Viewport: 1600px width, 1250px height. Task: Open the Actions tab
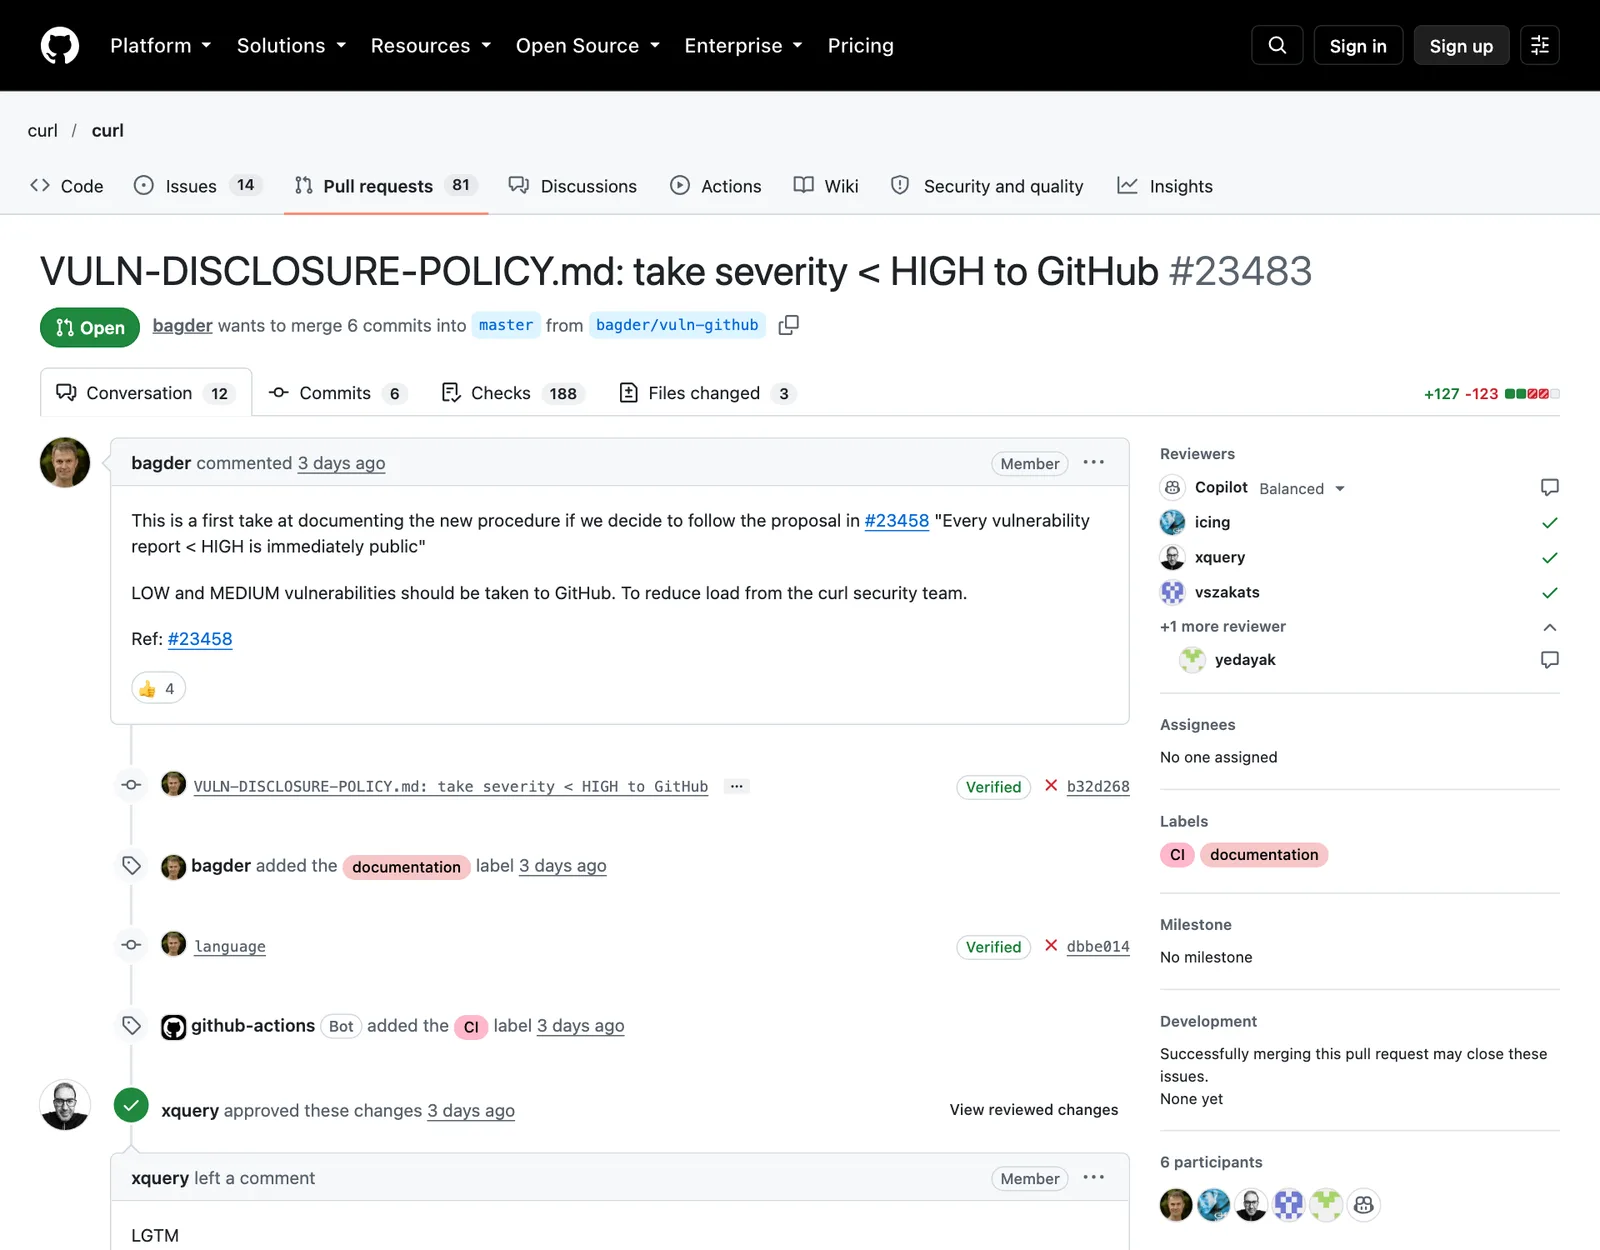tap(716, 186)
